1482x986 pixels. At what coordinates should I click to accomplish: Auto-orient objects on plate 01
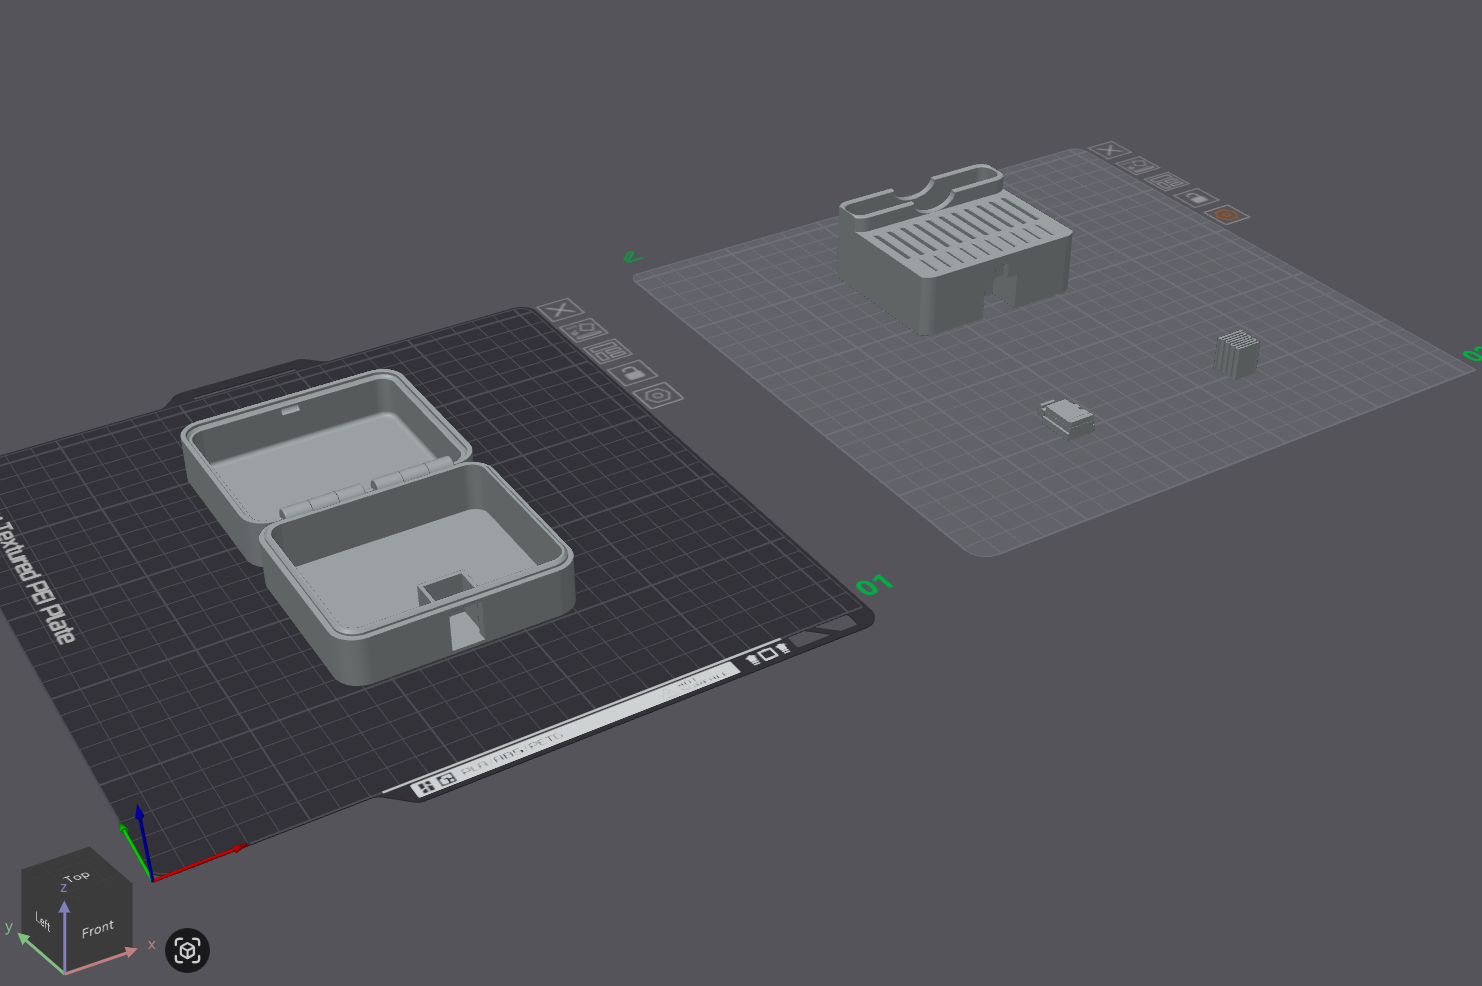coord(586,330)
